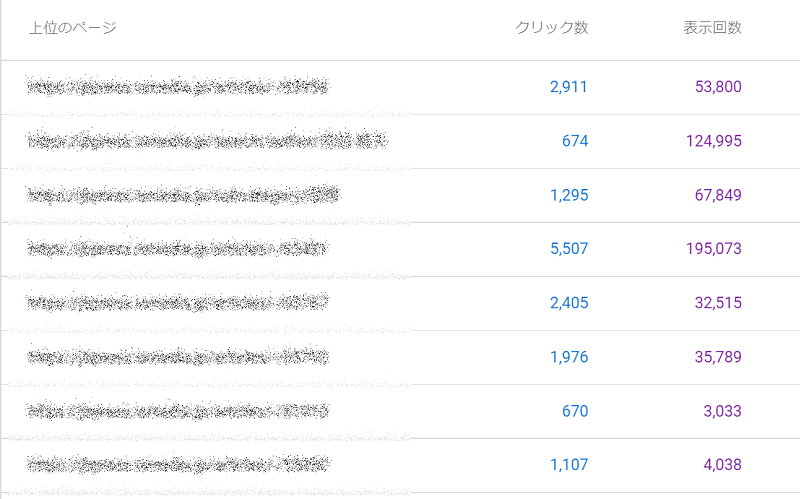
Task: Select the 5,507 click count value
Action: (569, 248)
